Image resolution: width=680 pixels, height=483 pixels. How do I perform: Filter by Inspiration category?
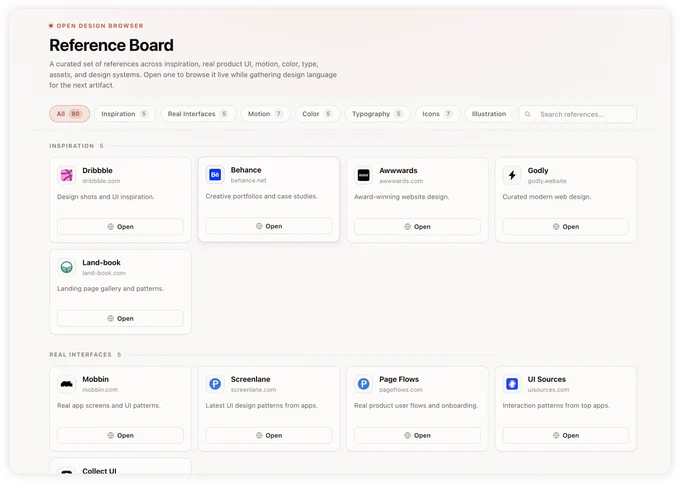[x=125, y=114]
